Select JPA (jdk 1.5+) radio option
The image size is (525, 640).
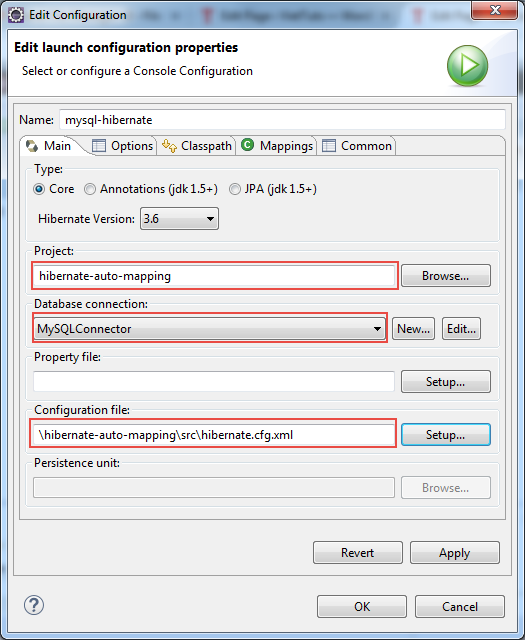[235, 189]
